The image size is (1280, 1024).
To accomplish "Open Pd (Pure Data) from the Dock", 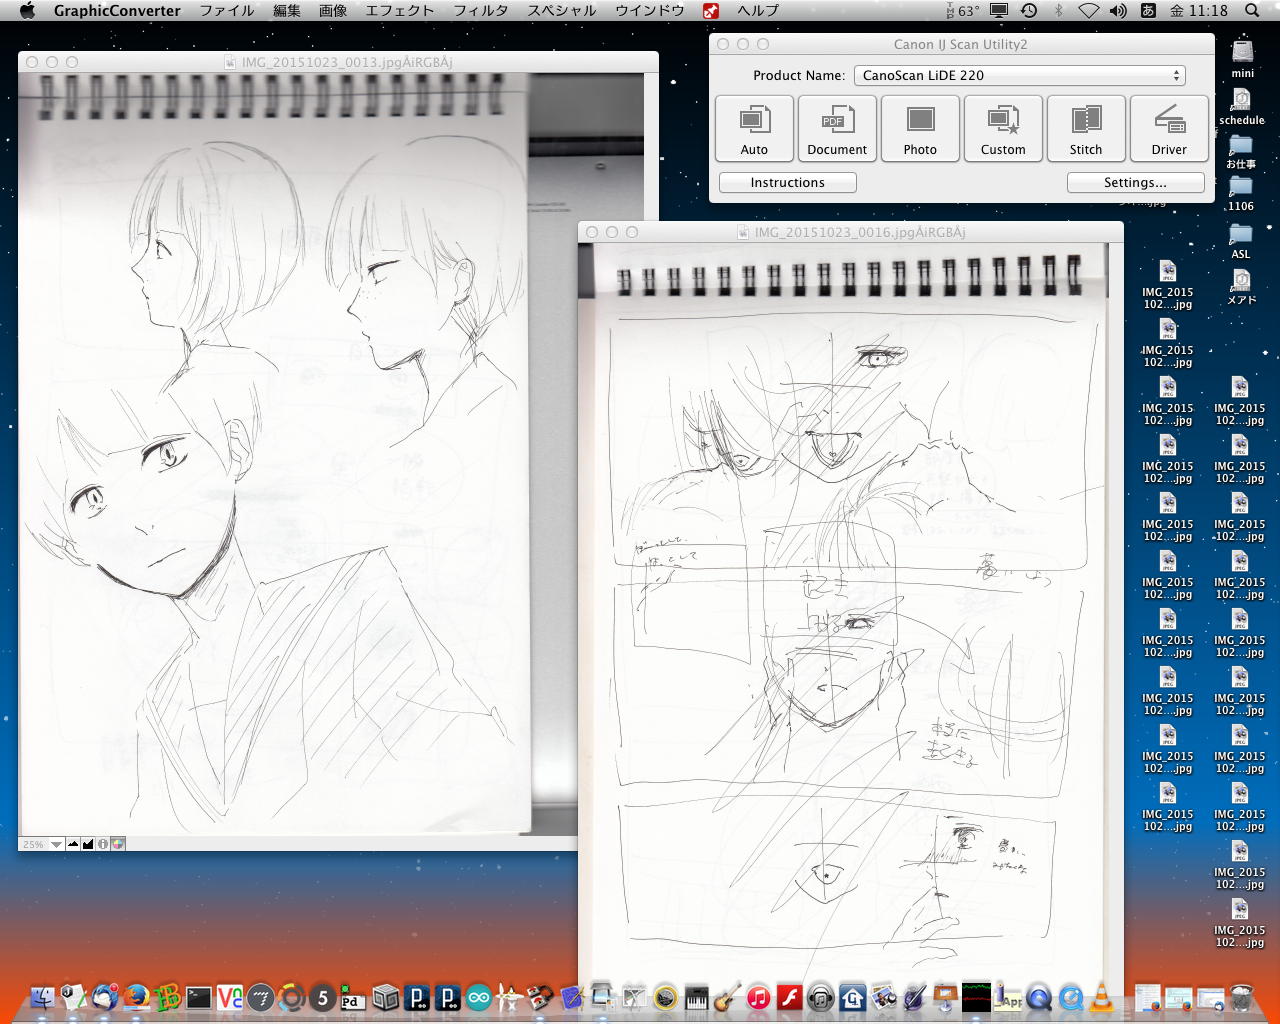I will pyautogui.click(x=352, y=997).
